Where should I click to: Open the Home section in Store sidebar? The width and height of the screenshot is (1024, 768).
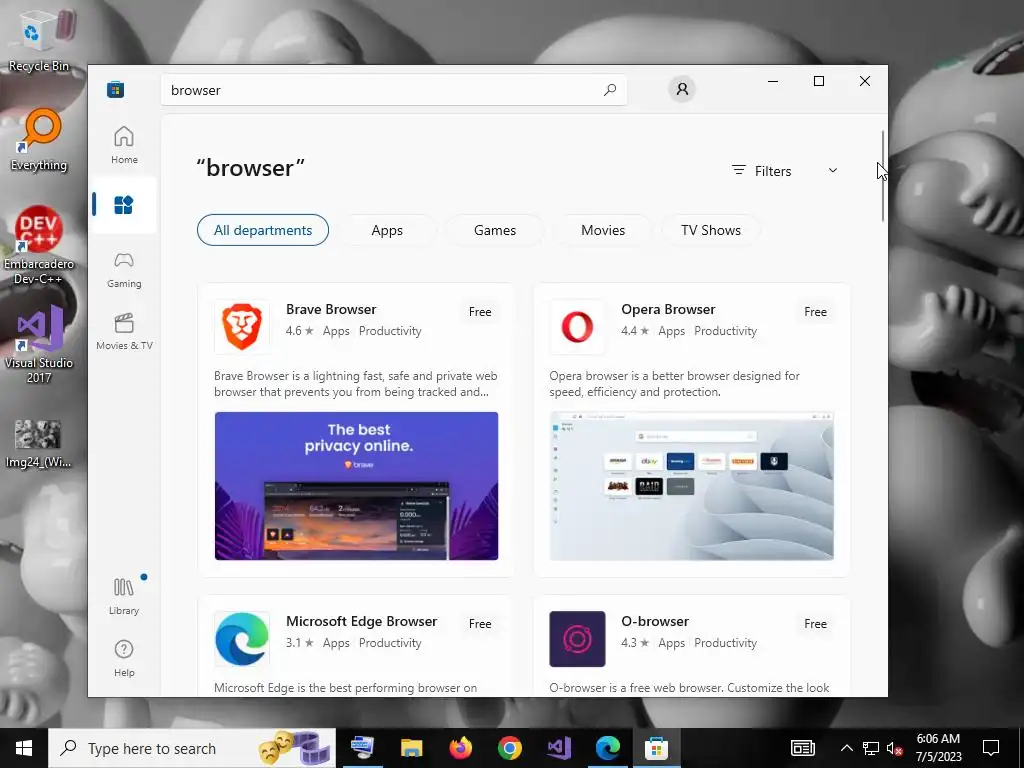(x=124, y=145)
